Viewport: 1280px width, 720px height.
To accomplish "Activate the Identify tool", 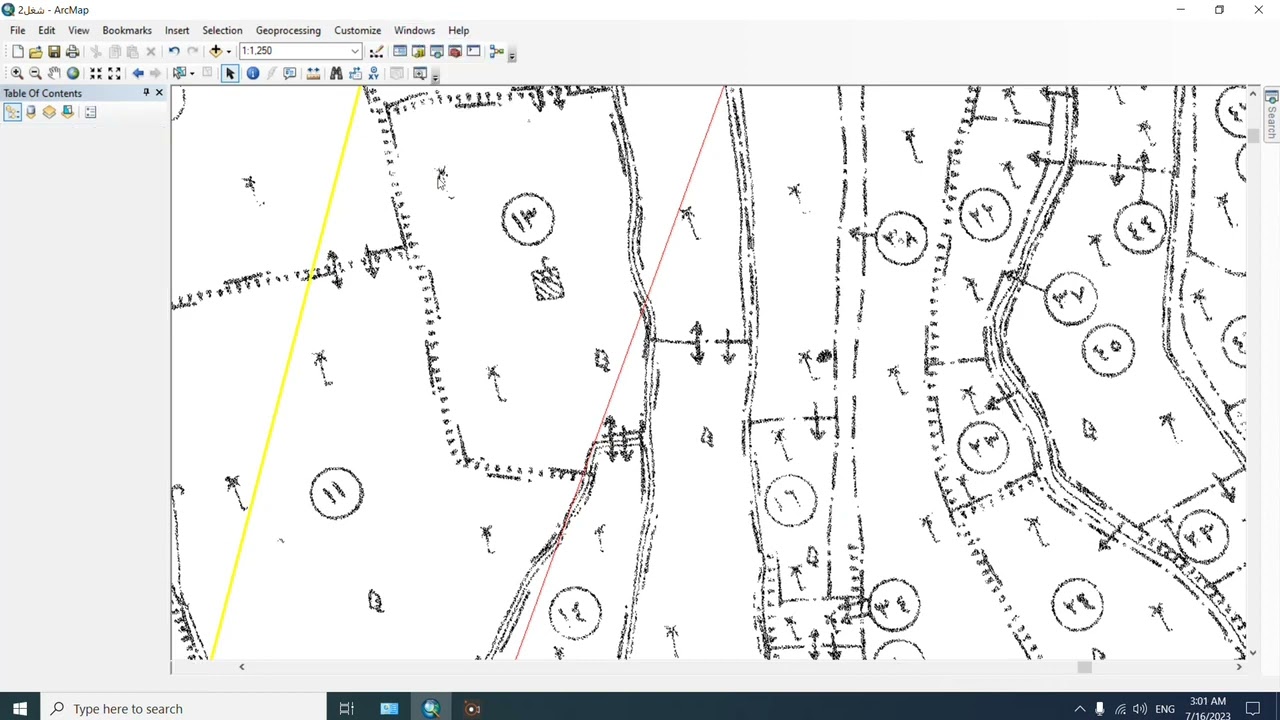I will [253, 73].
